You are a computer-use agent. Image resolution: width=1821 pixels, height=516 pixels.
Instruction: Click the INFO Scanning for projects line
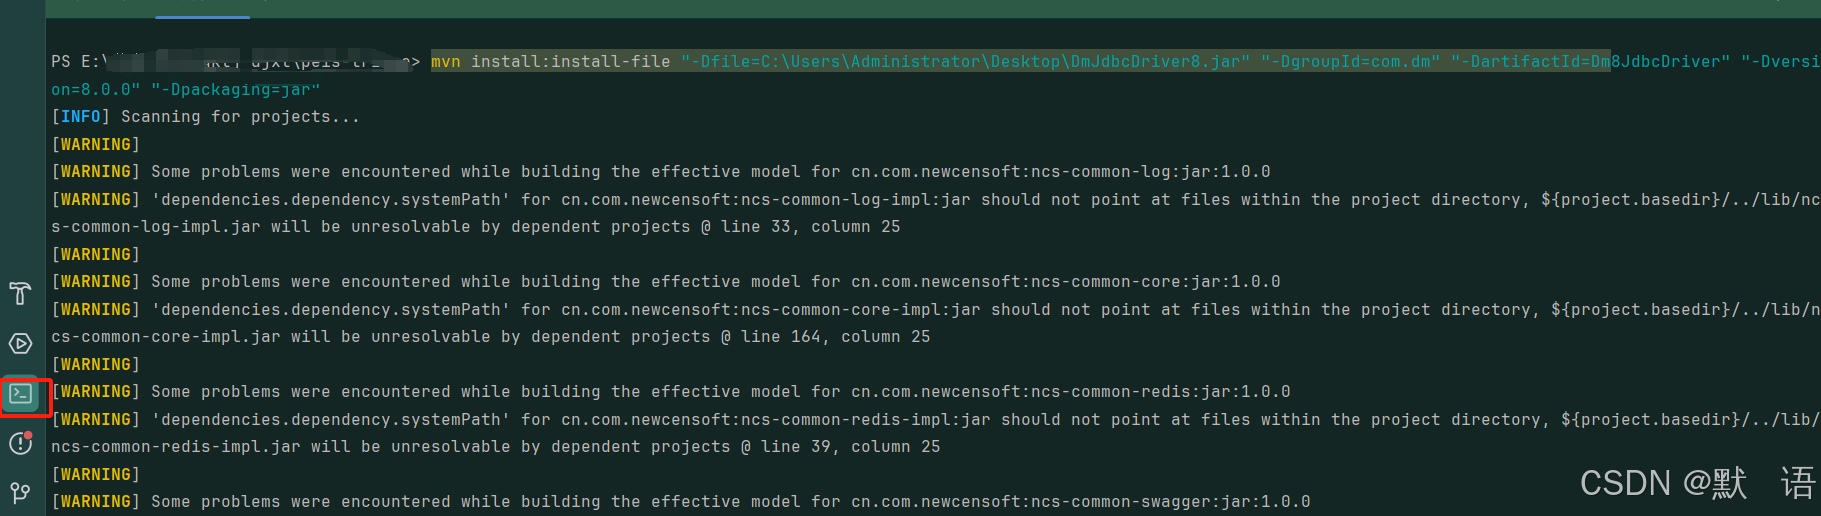[x=205, y=117]
